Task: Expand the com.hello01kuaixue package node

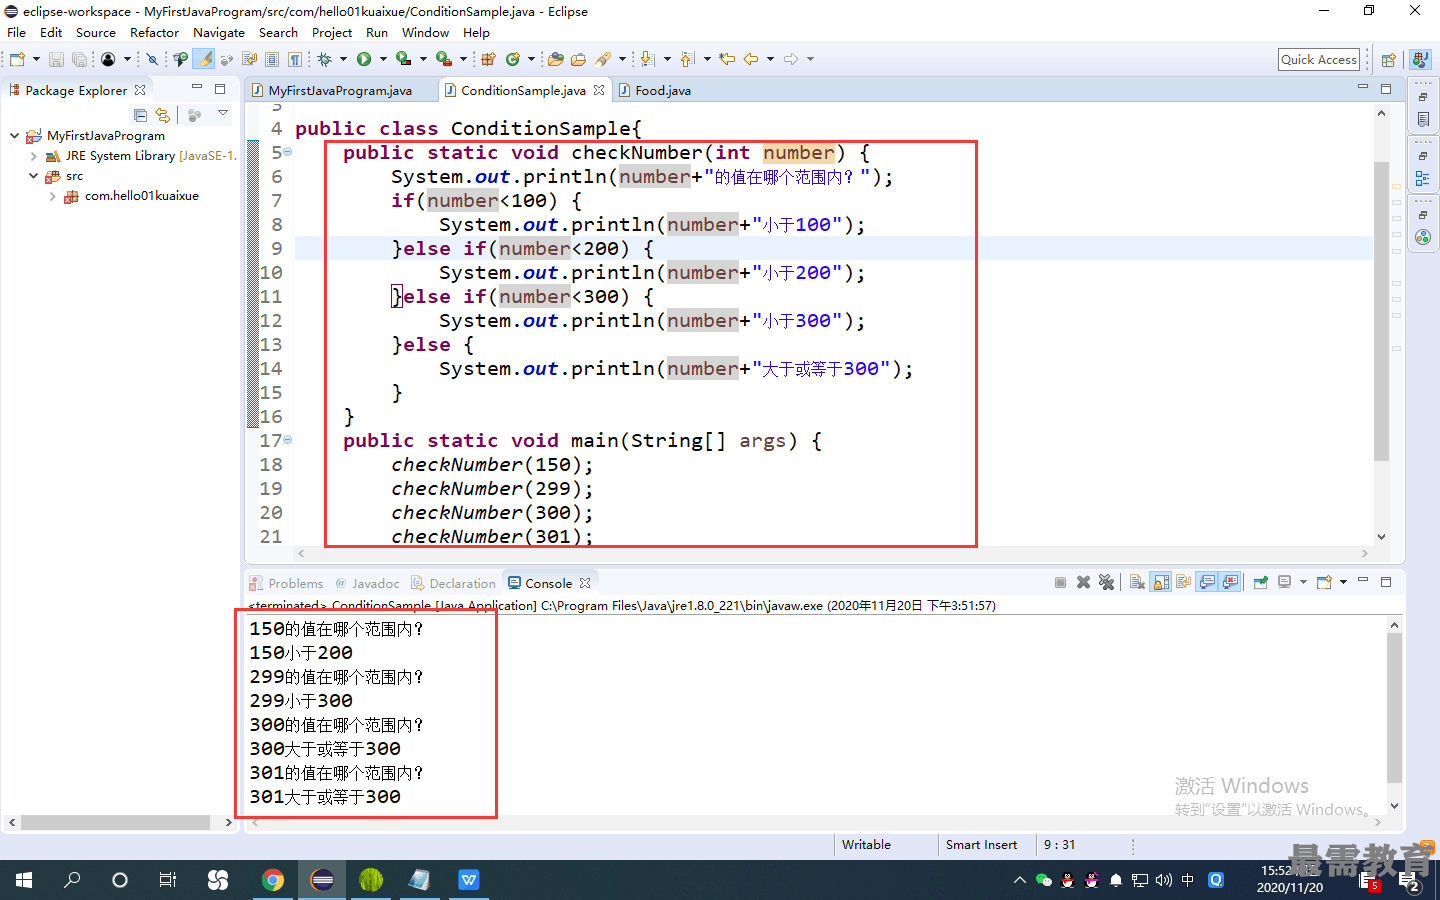Action: 52,196
